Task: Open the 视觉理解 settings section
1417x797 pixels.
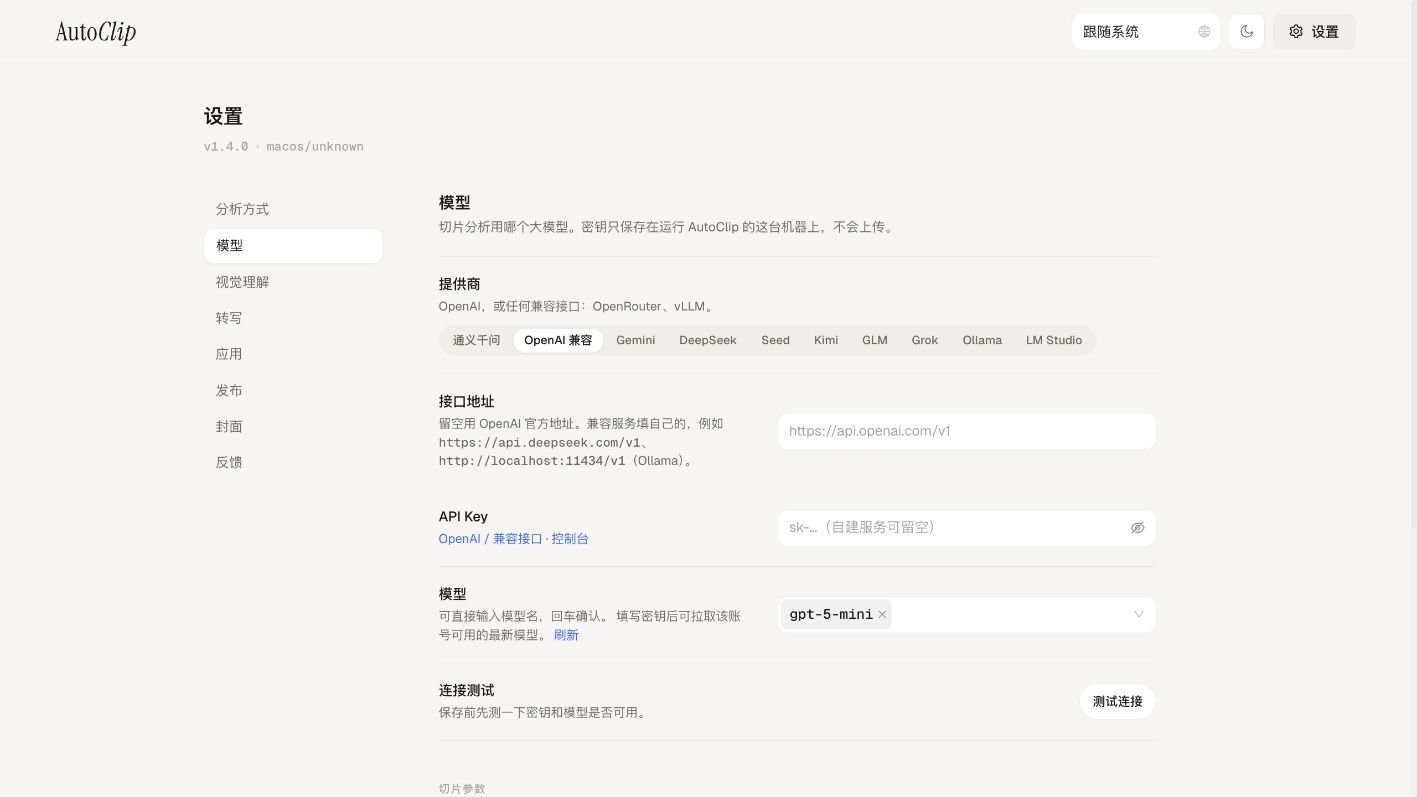Action: click(293, 282)
